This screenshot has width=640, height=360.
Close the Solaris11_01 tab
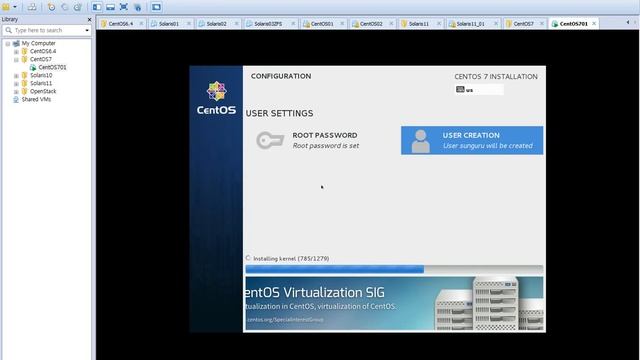coord(496,24)
